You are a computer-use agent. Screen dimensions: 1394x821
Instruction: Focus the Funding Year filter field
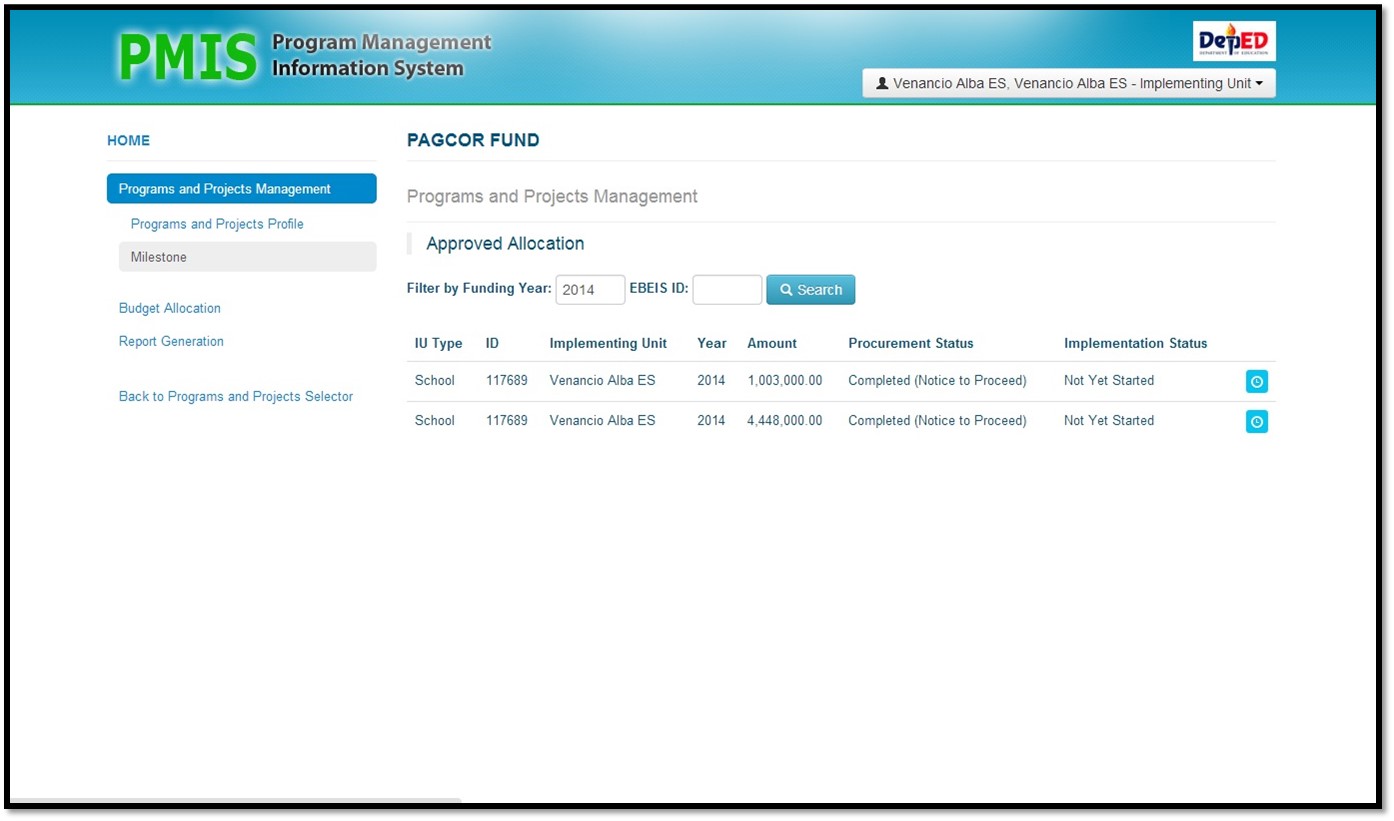point(590,290)
